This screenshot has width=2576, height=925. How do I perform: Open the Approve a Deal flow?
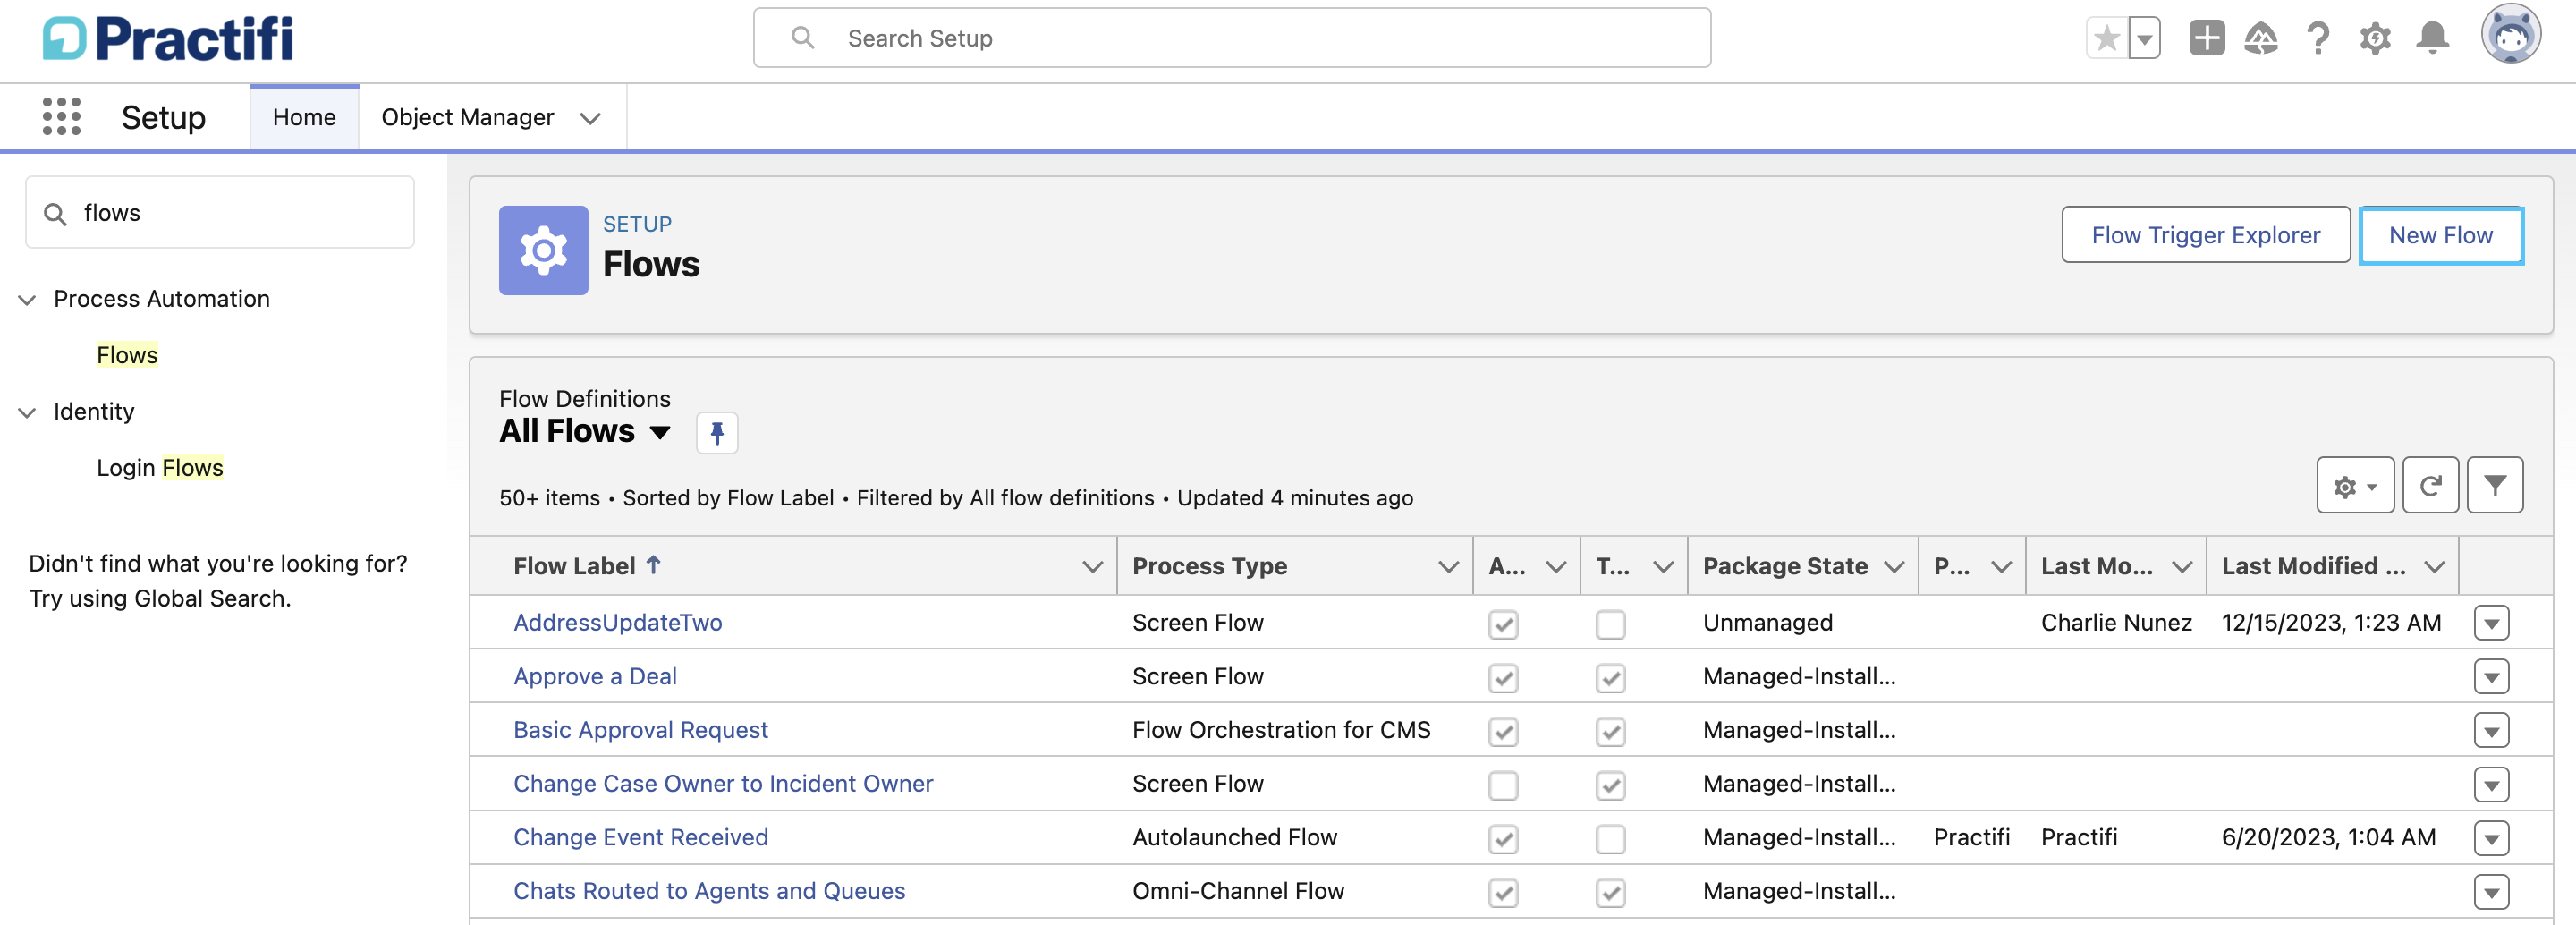[595, 676]
